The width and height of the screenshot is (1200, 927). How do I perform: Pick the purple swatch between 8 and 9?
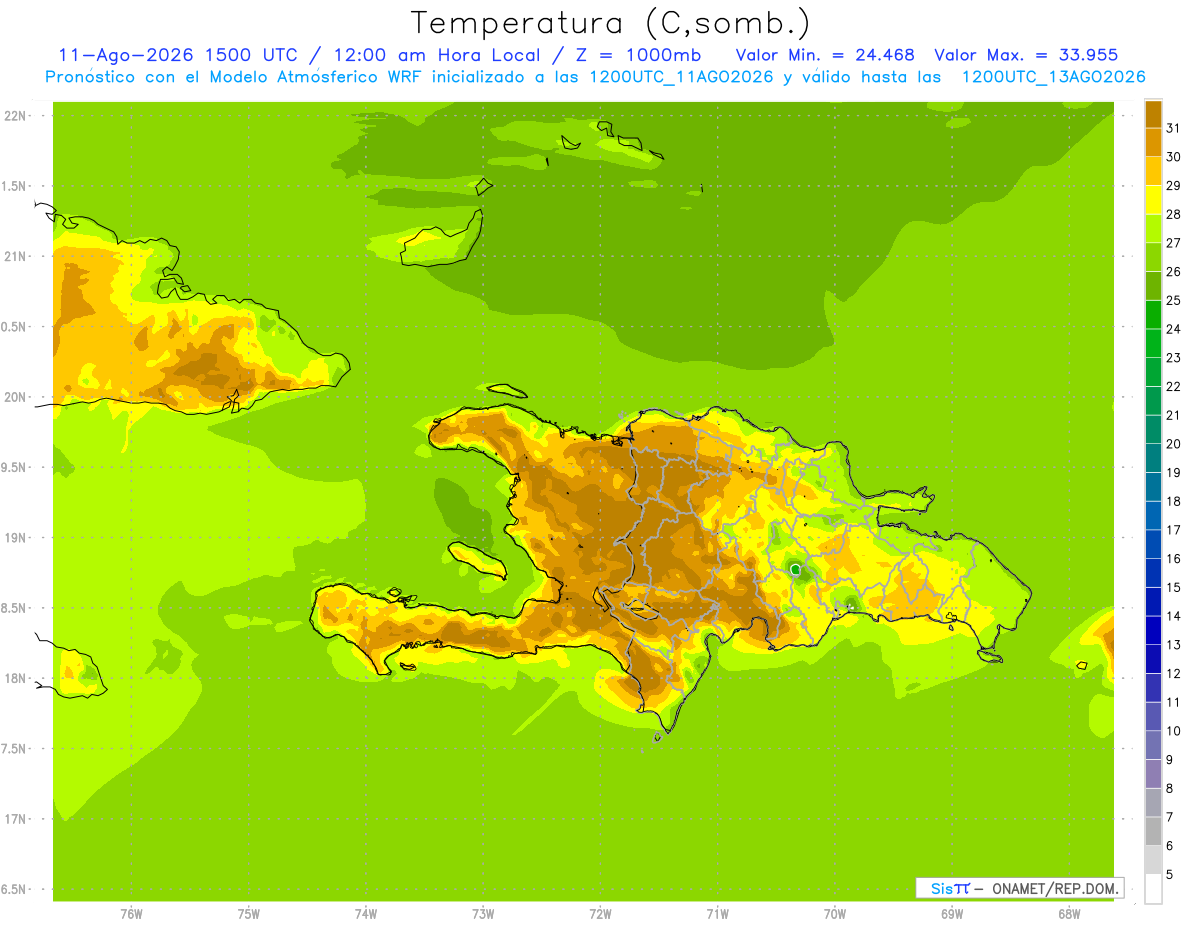[1153, 774]
